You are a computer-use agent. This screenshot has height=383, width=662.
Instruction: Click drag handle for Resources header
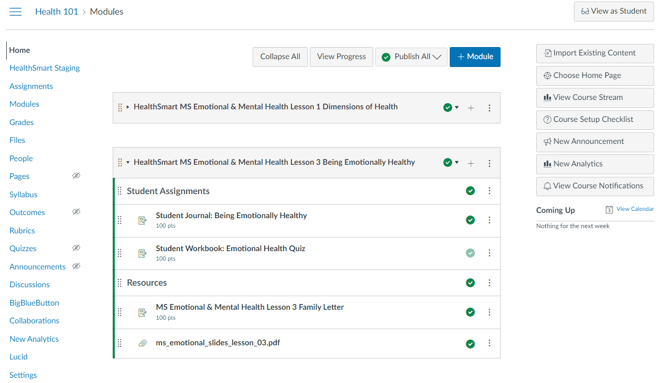click(x=119, y=282)
